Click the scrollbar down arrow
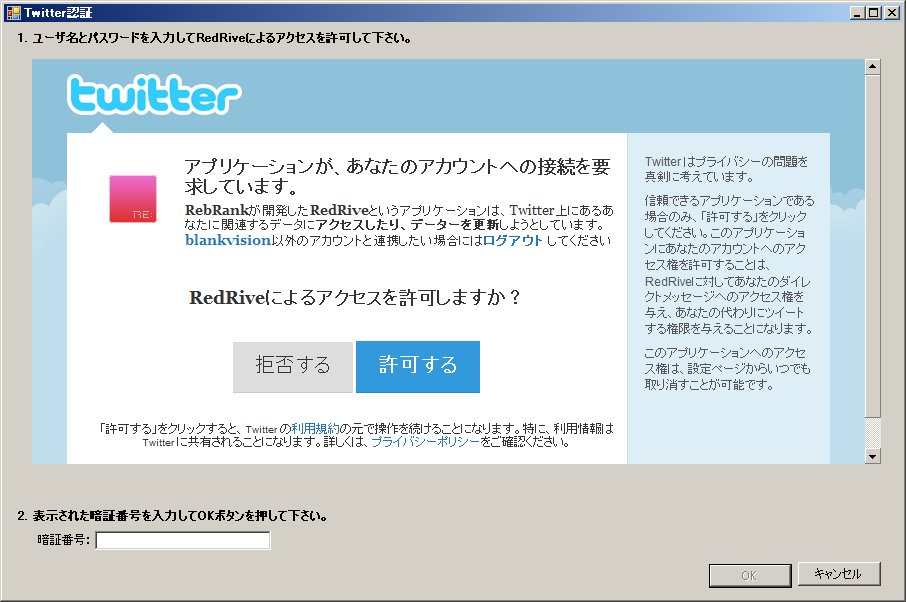The height and width of the screenshot is (602, 906). click(x=872, y=456)
